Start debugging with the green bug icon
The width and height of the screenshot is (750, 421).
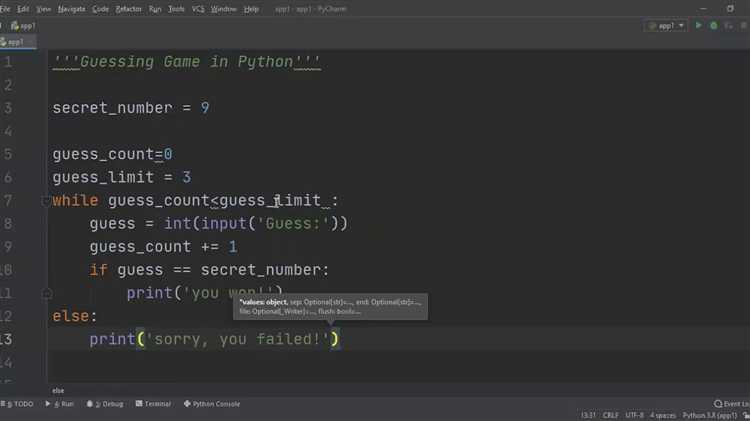(714, 25)
